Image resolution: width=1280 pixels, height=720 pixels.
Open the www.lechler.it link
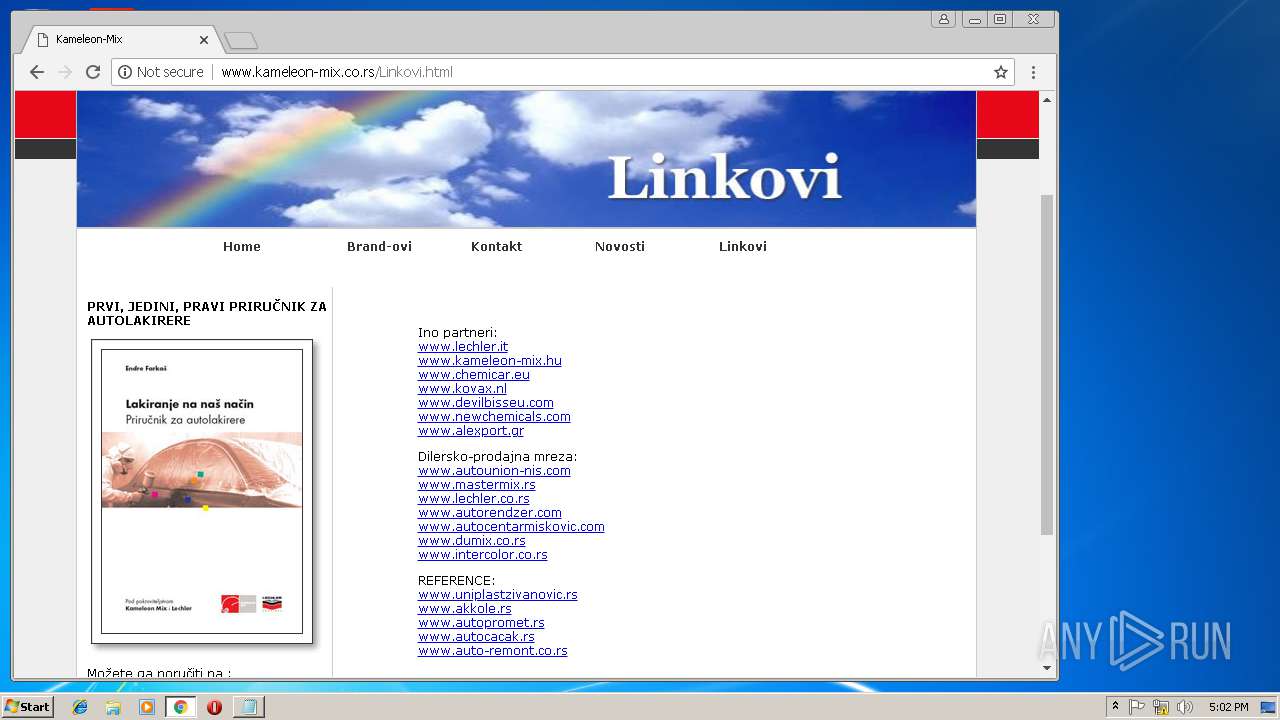pyautogui.click(x=463, y=347)
